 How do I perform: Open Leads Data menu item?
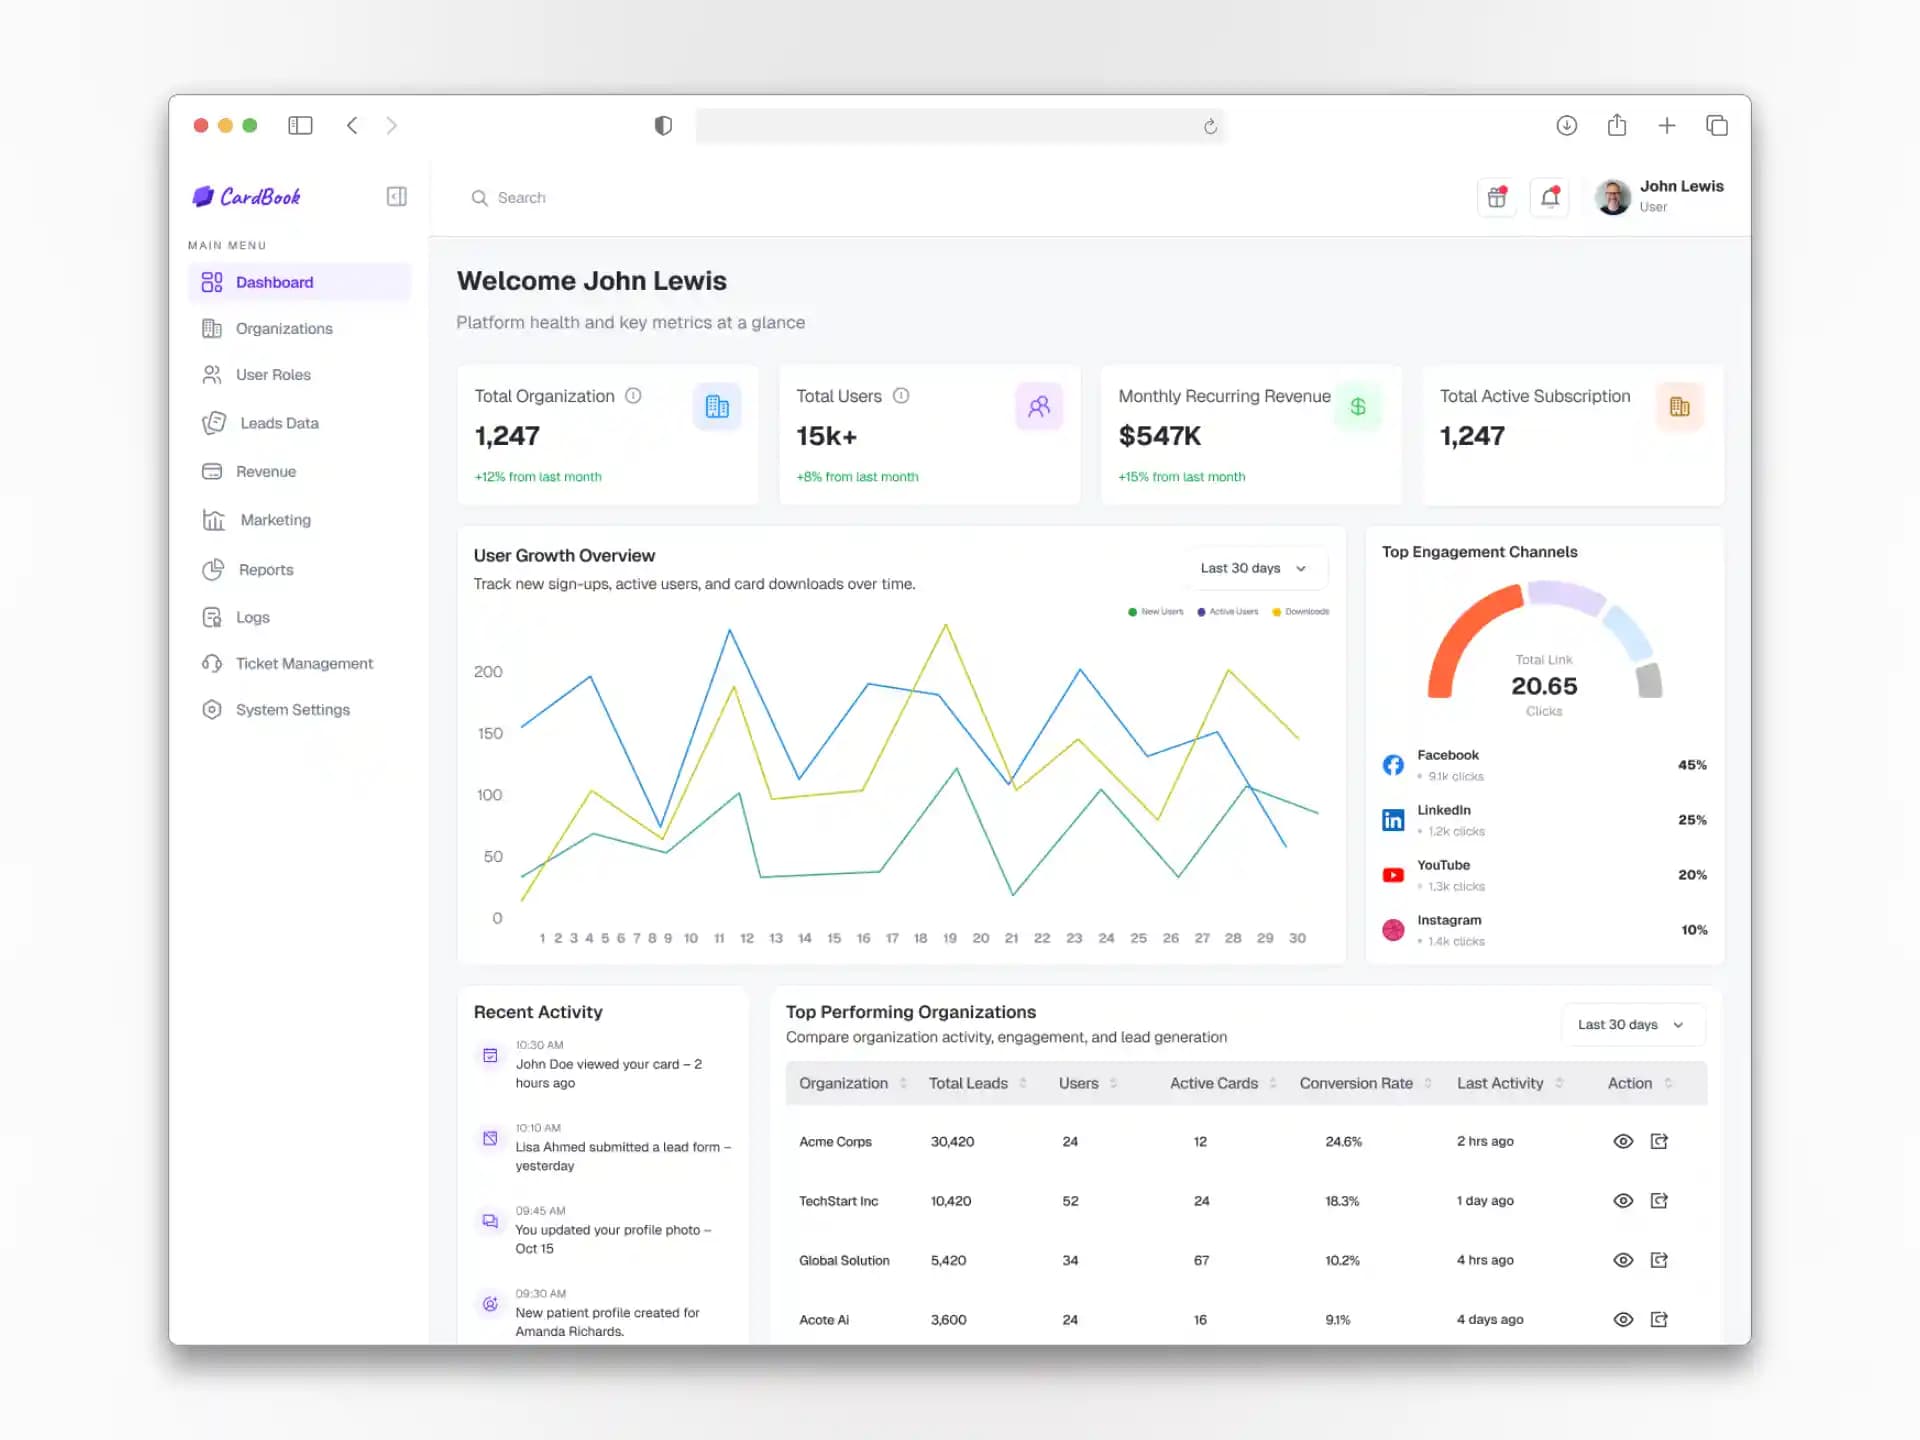tap(279, 423)
